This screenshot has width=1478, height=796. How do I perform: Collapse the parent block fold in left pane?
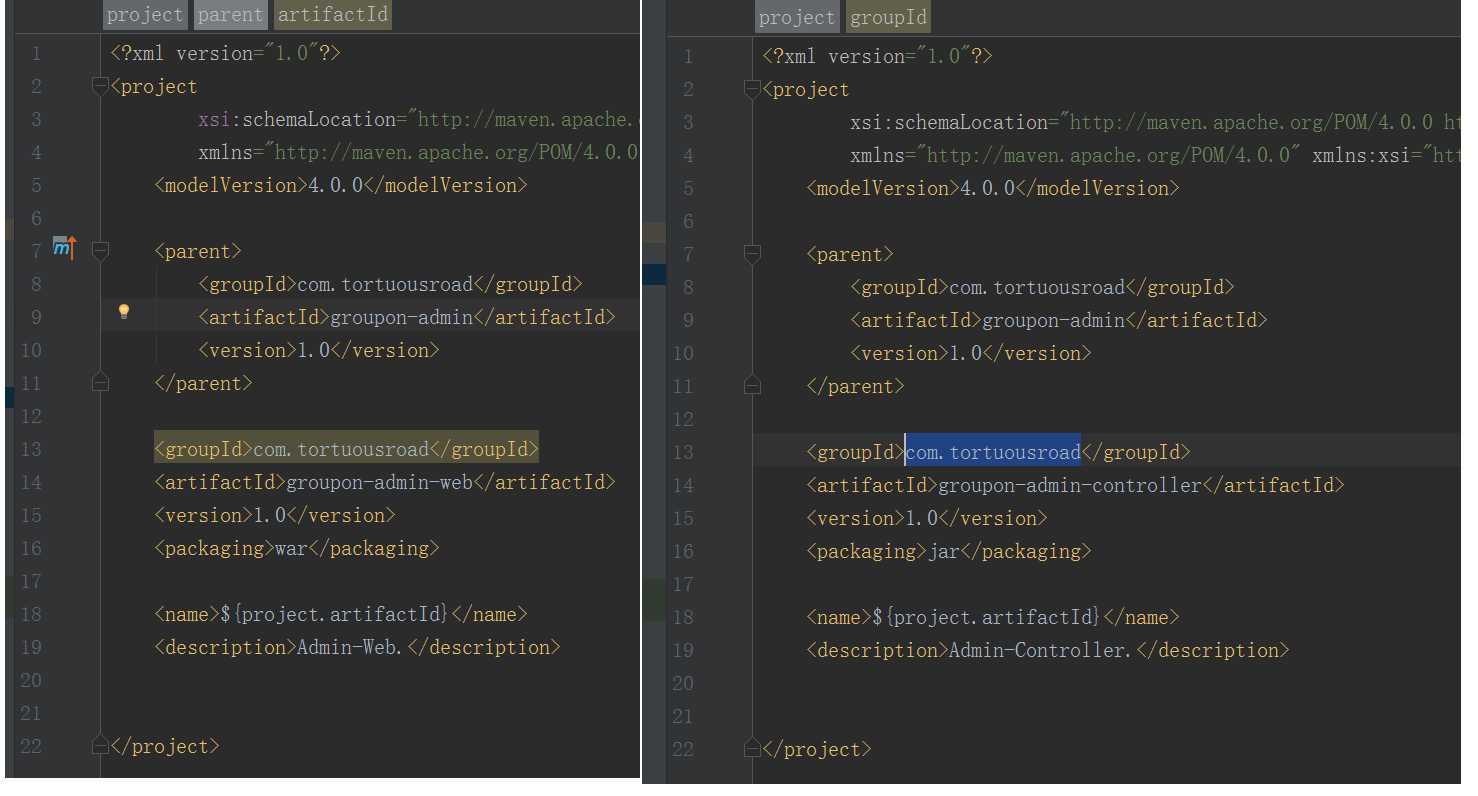99,252
